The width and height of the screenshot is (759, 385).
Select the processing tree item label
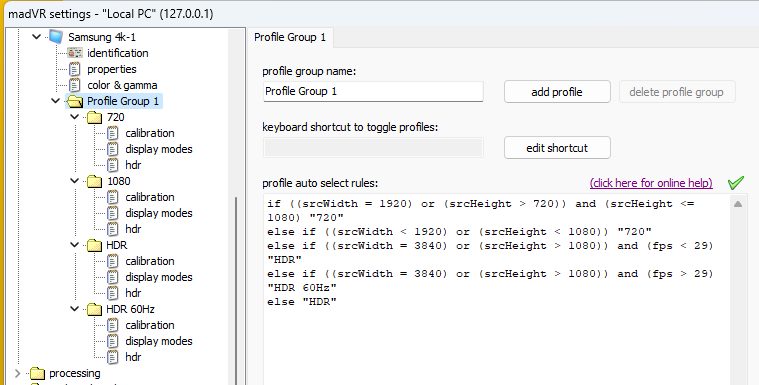click(x=75, y=373)
